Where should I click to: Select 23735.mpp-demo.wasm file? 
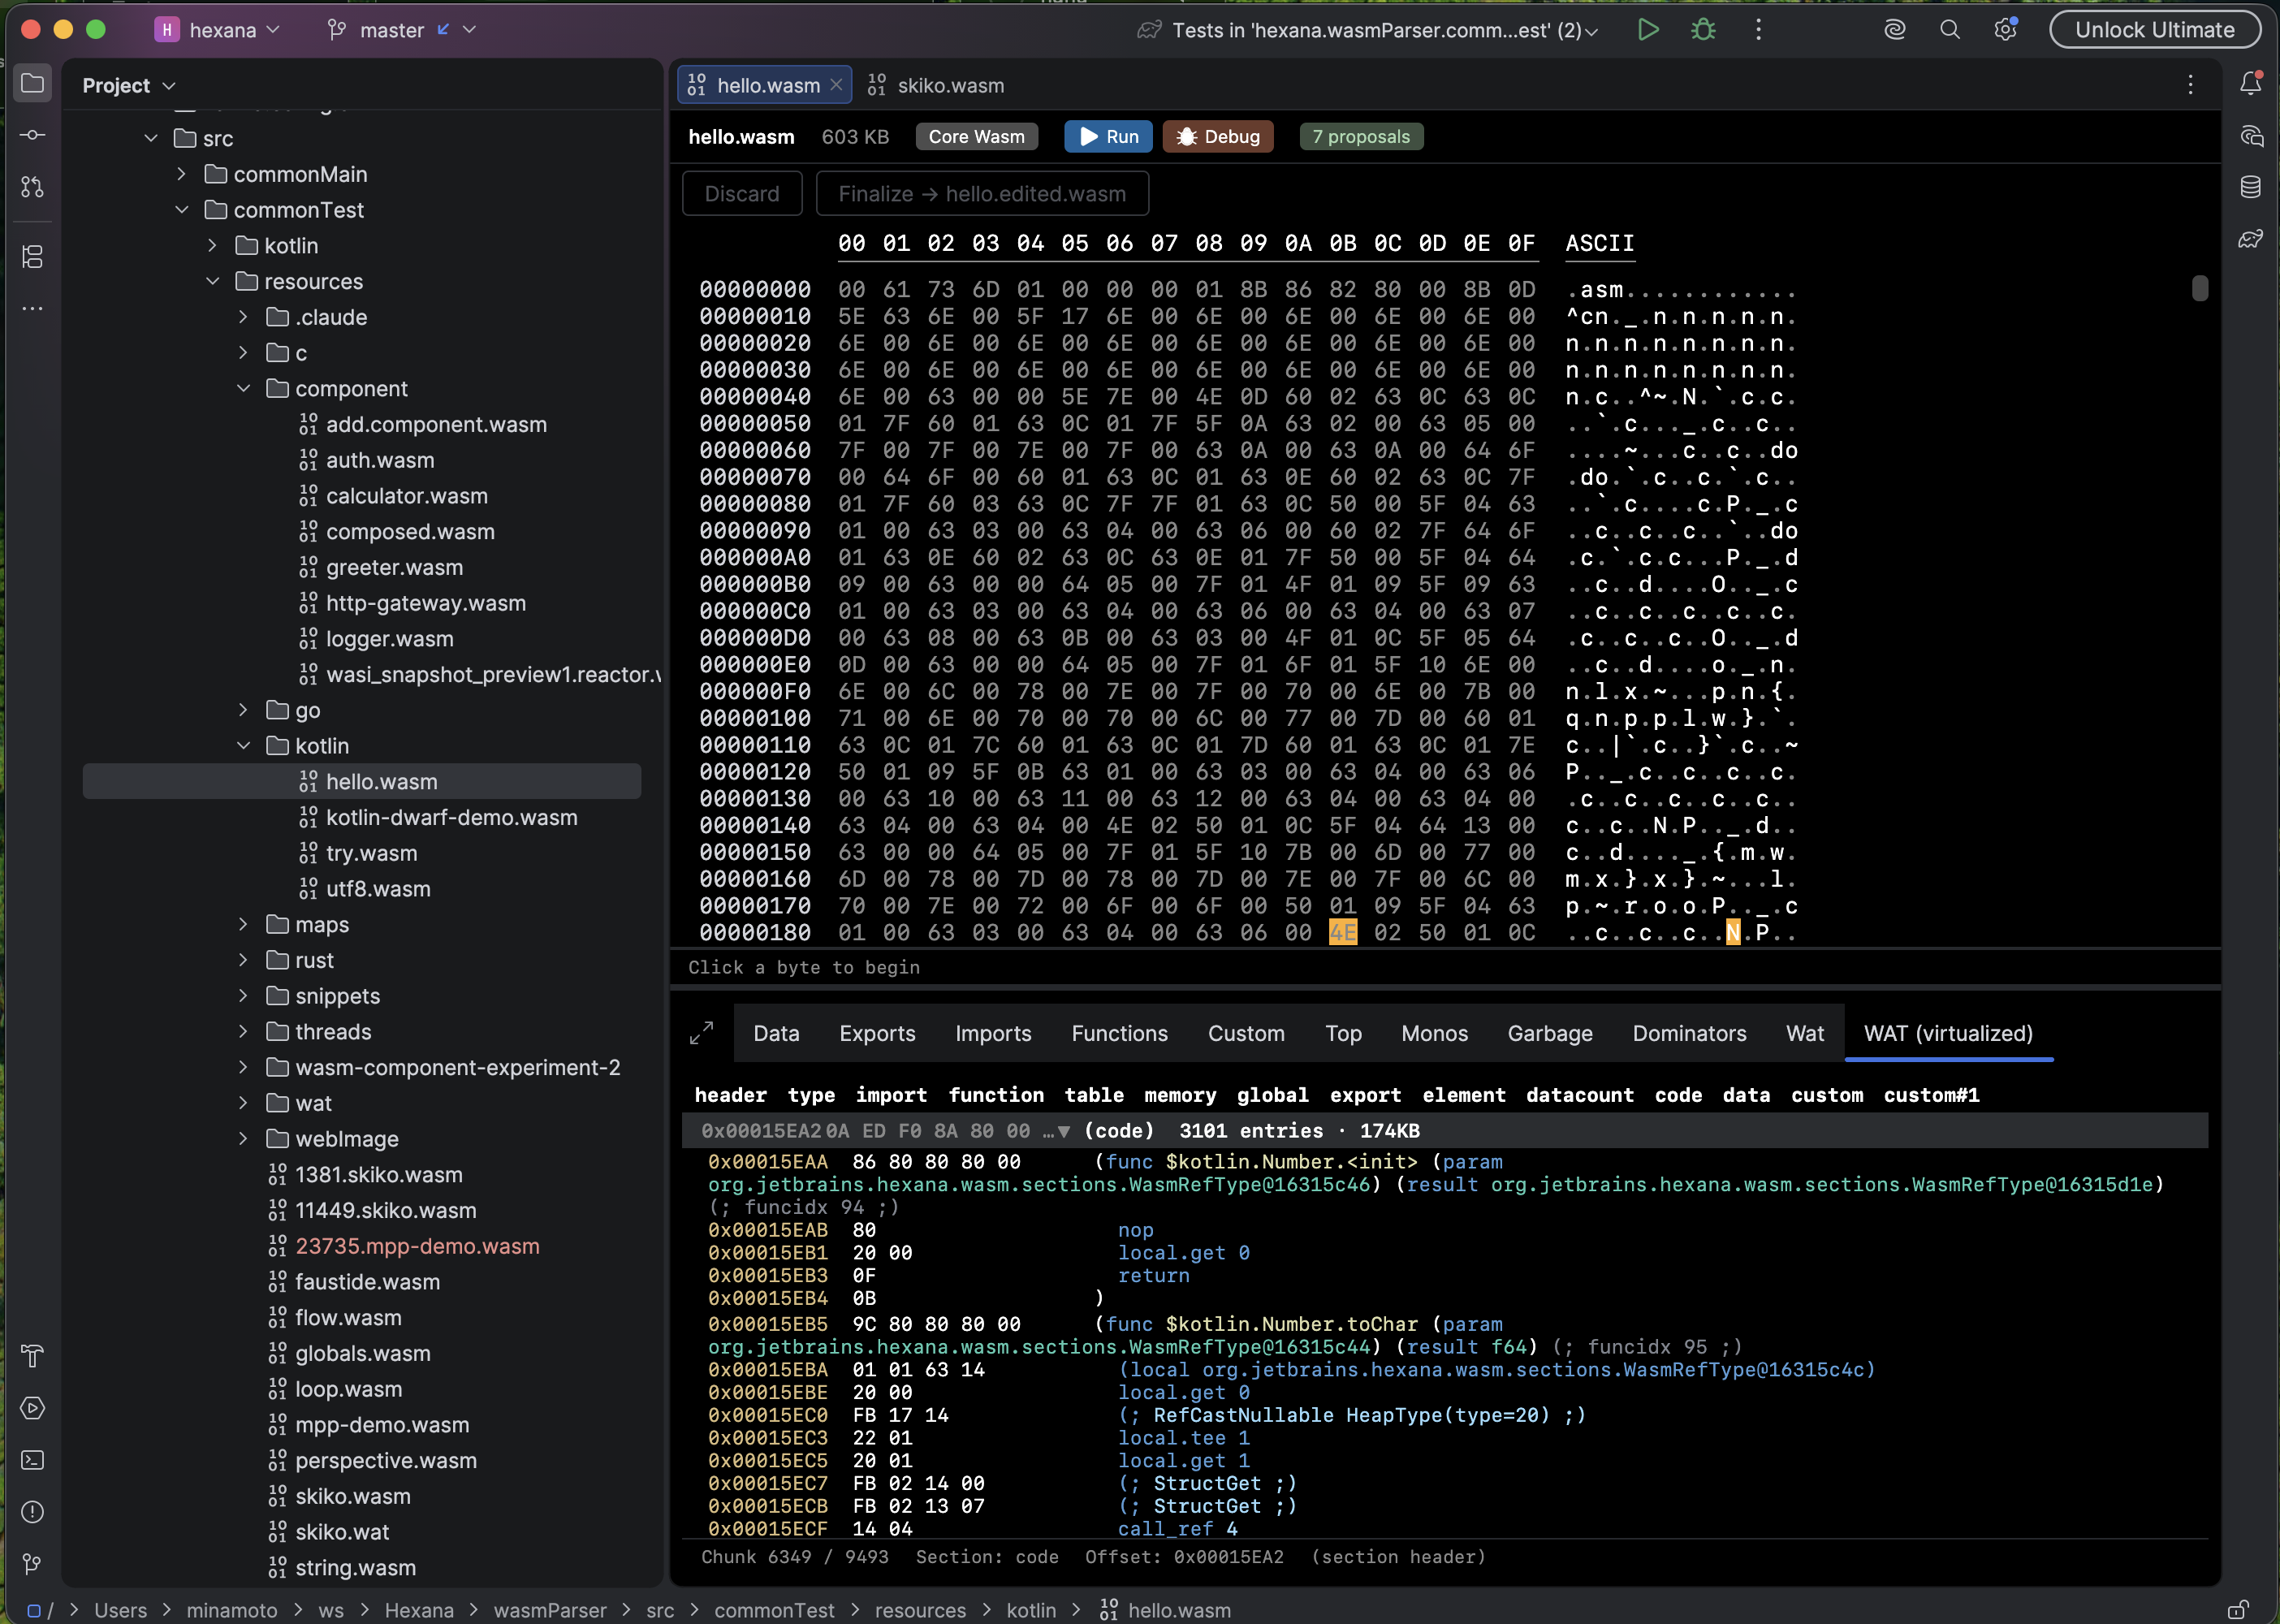click(417, 1246)
